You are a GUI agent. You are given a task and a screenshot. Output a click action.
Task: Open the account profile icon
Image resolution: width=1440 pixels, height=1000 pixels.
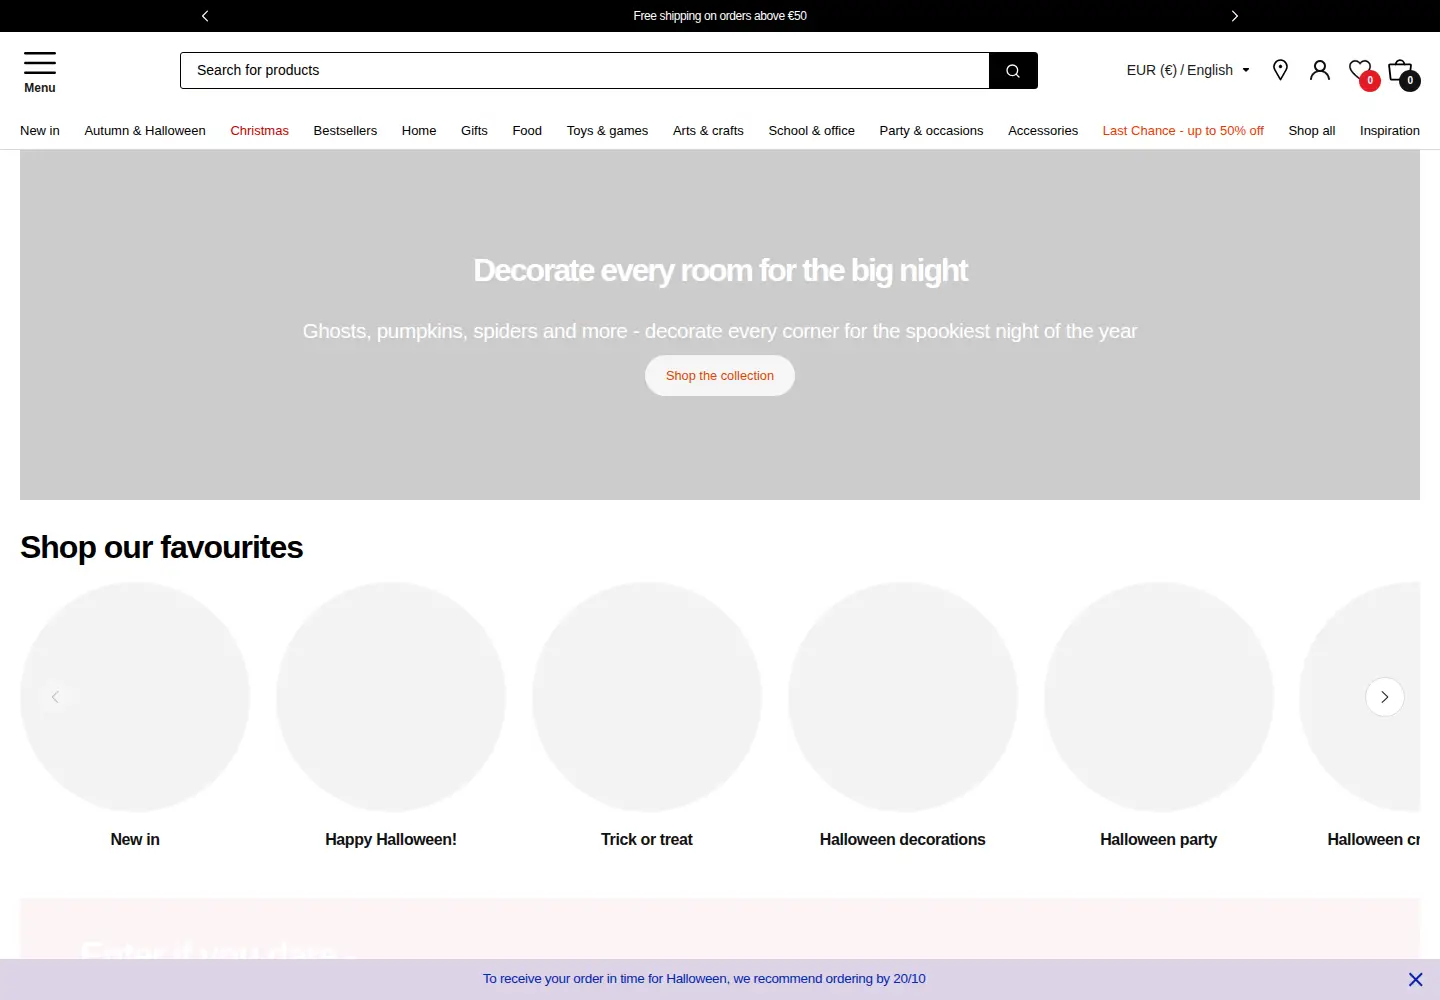(1320, 70)
